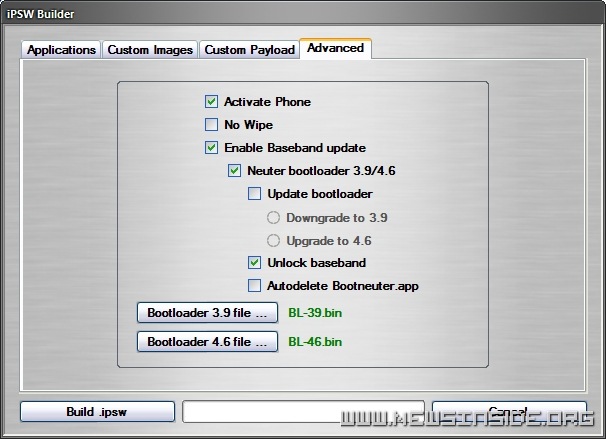Browse for the Bootloader 3.9 file
Viewport: 606px width, 439px height.
[207, 313]
